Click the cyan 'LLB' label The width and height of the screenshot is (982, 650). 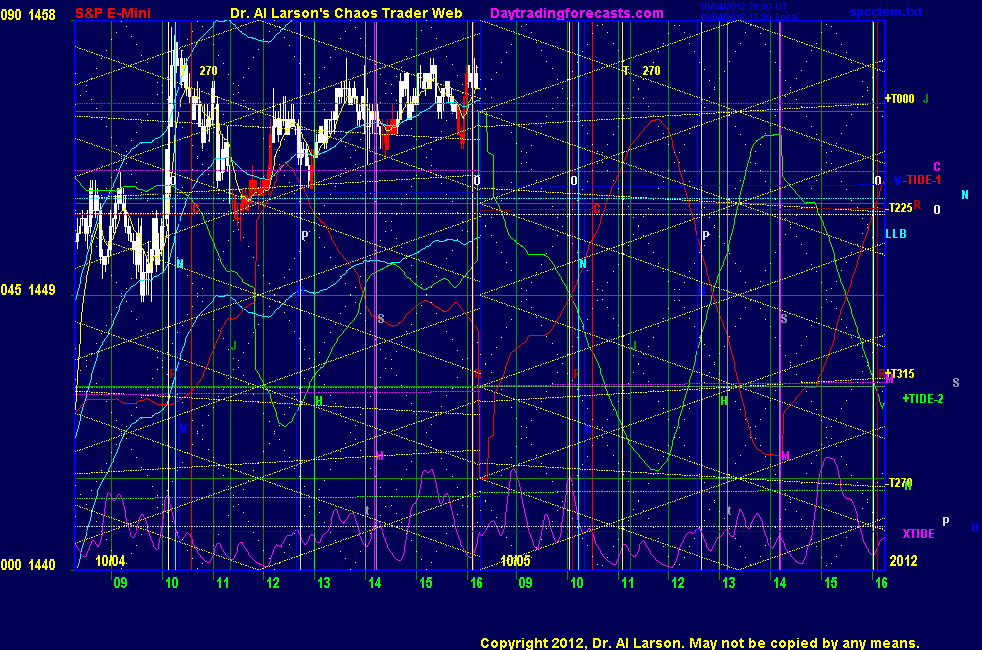pyautogui.click(x=896, y=234)
